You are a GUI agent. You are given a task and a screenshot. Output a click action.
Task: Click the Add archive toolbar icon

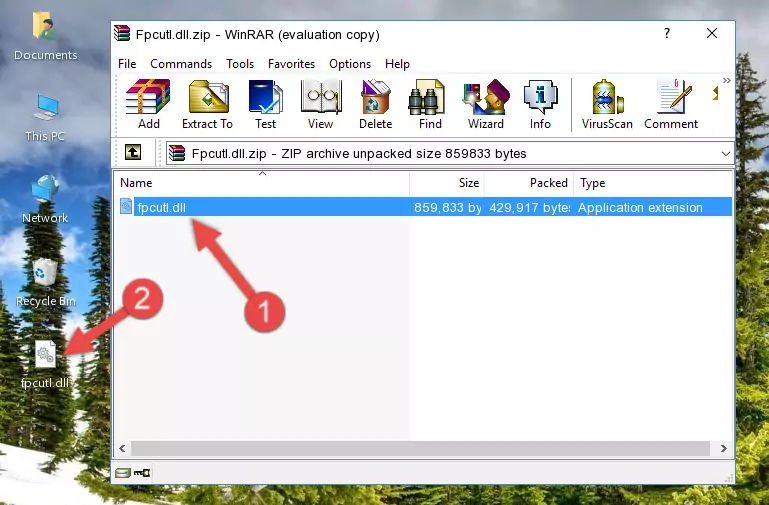click(x=148, y=104)
